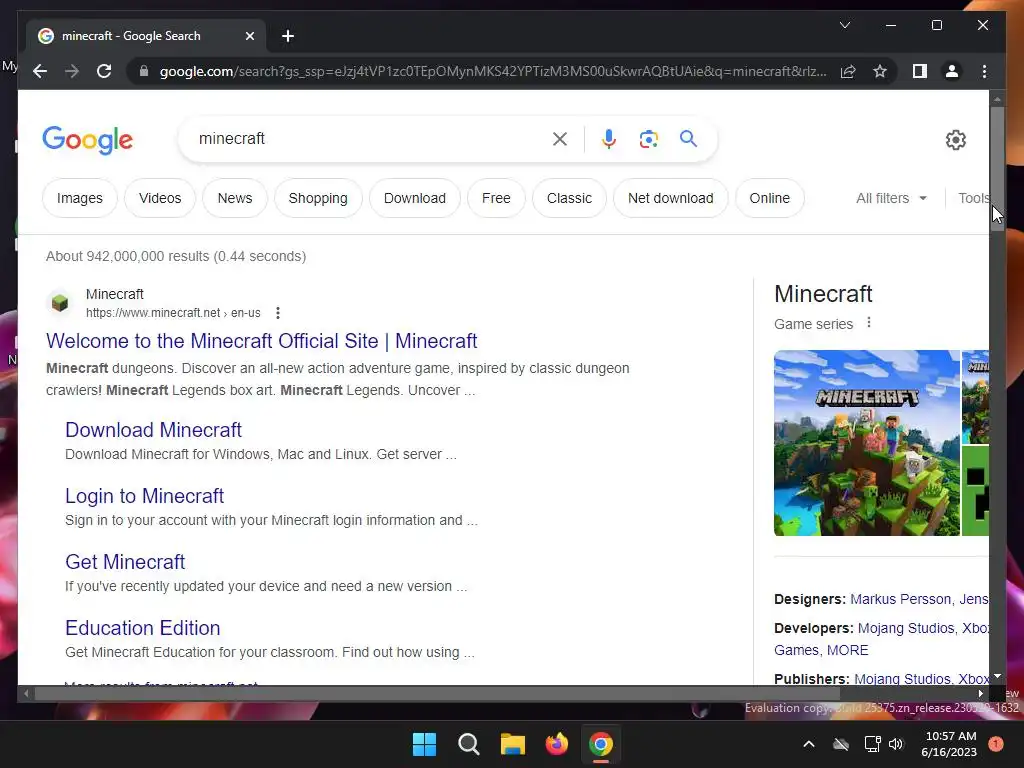Open Welcome to the Minecraft Official Site

click(x=261, y=341)
